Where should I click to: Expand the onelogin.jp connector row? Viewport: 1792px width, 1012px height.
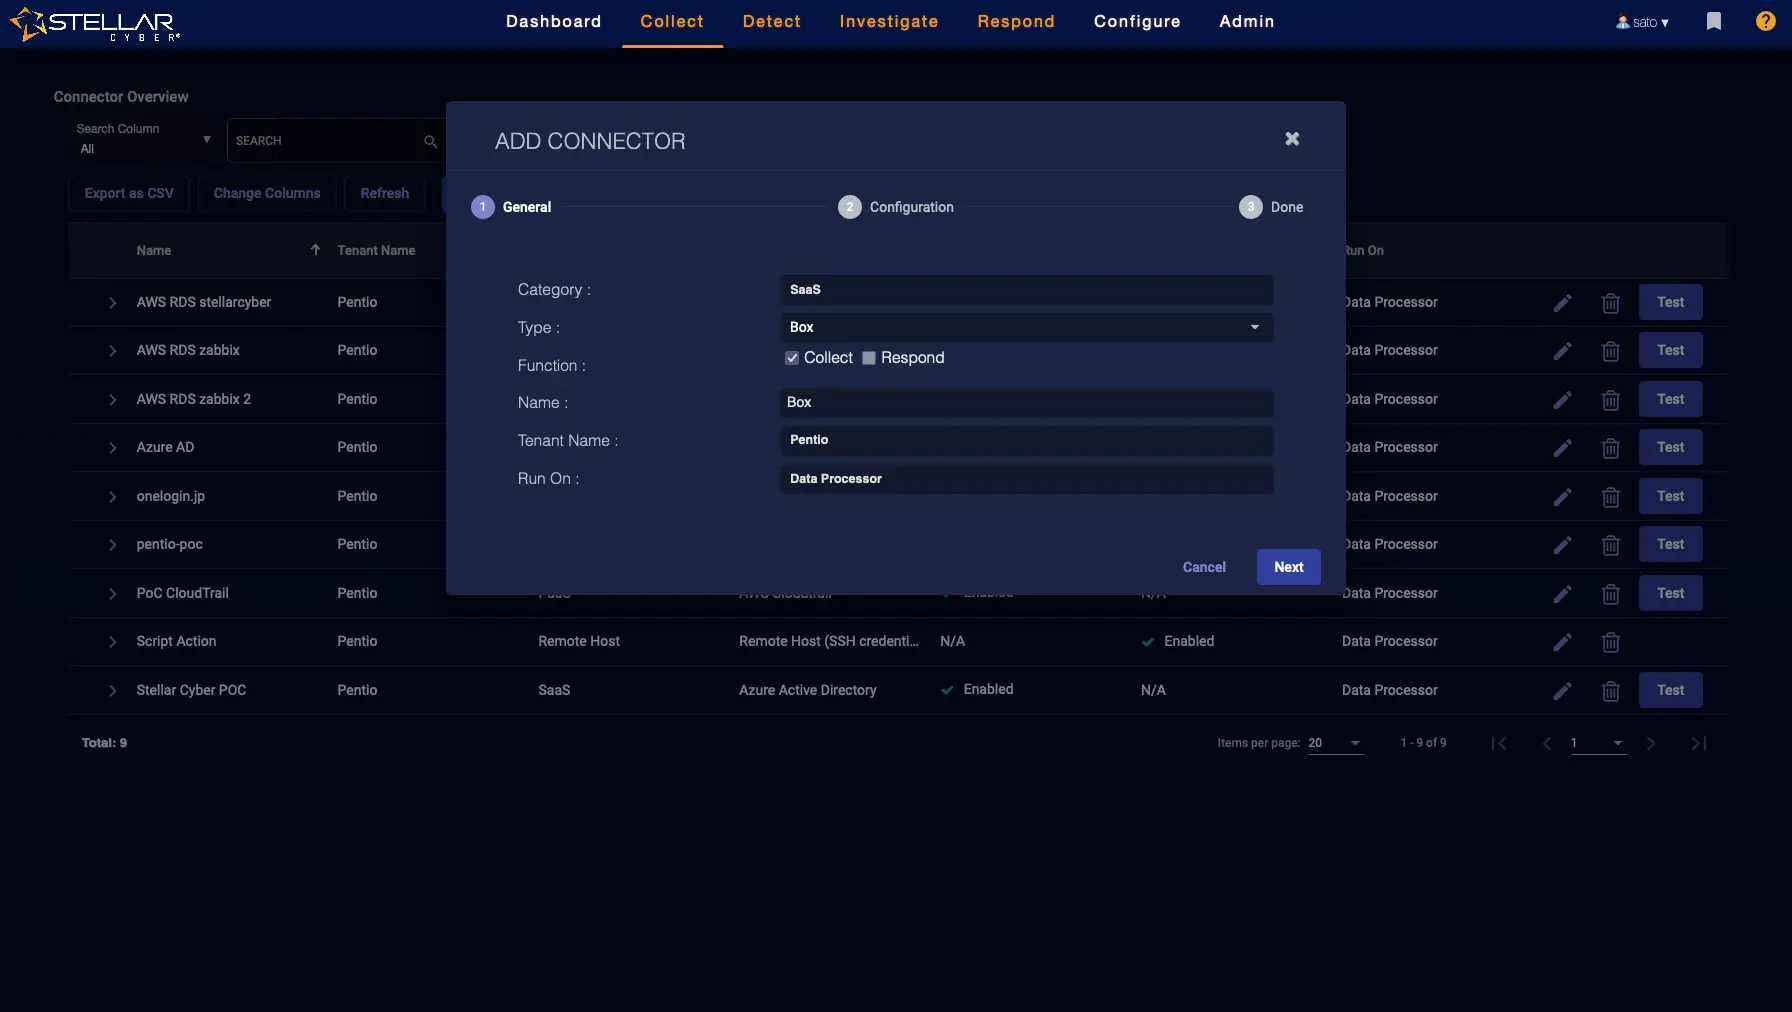[x=112, y=497]
